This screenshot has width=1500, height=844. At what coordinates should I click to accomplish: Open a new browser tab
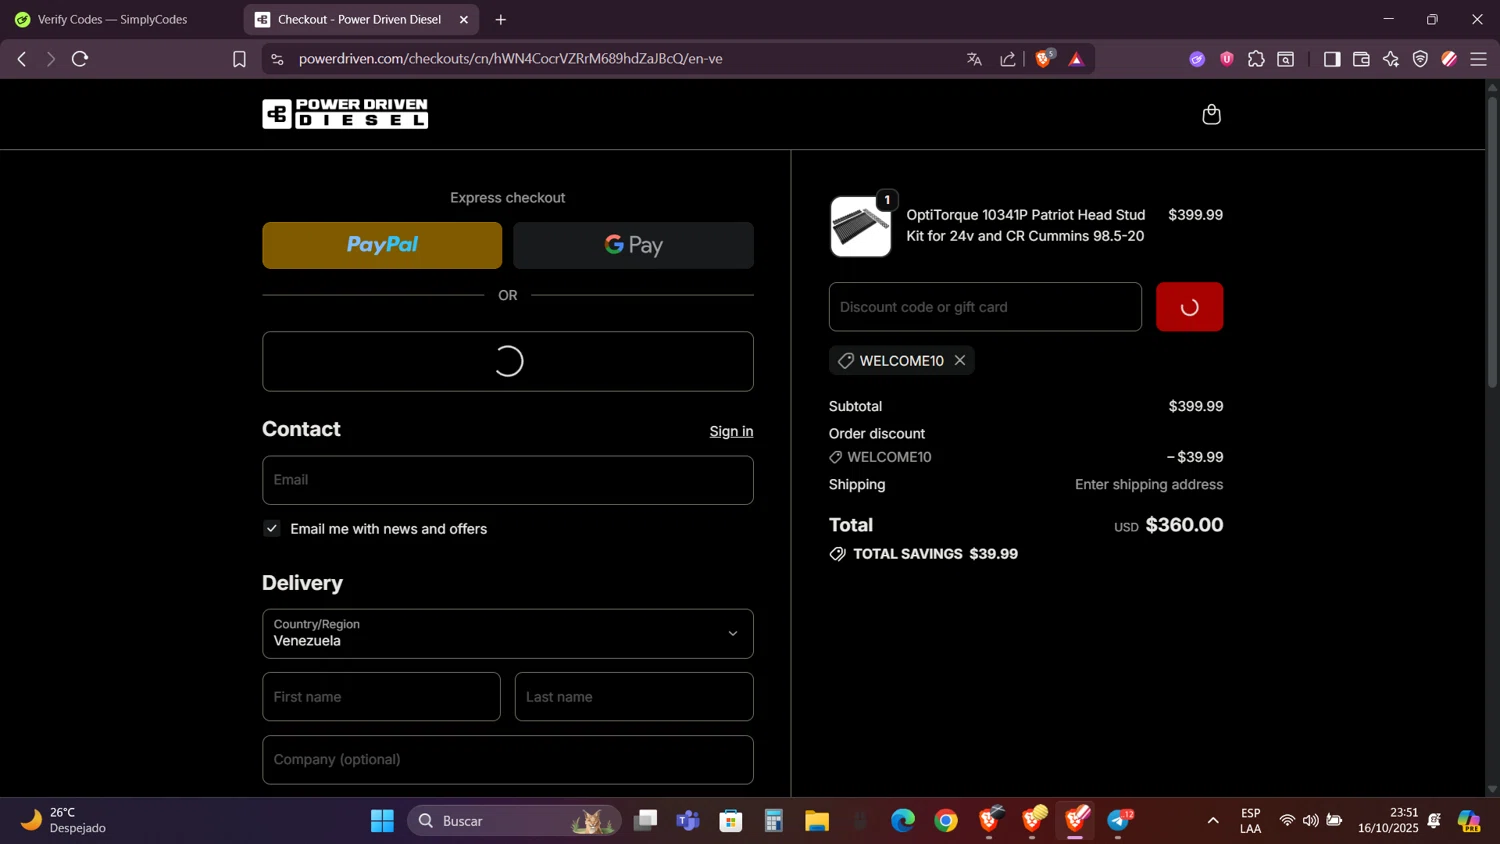coord(501,19)
